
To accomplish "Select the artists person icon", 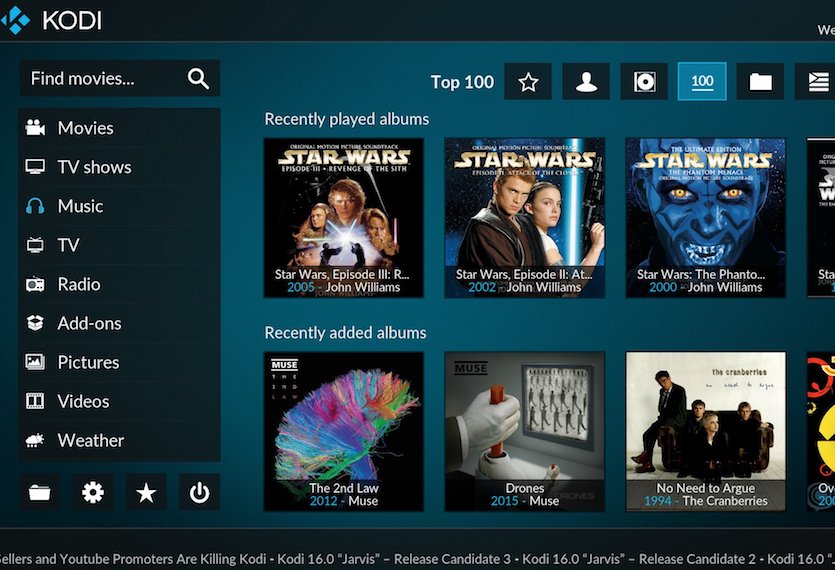I will 586,82.
